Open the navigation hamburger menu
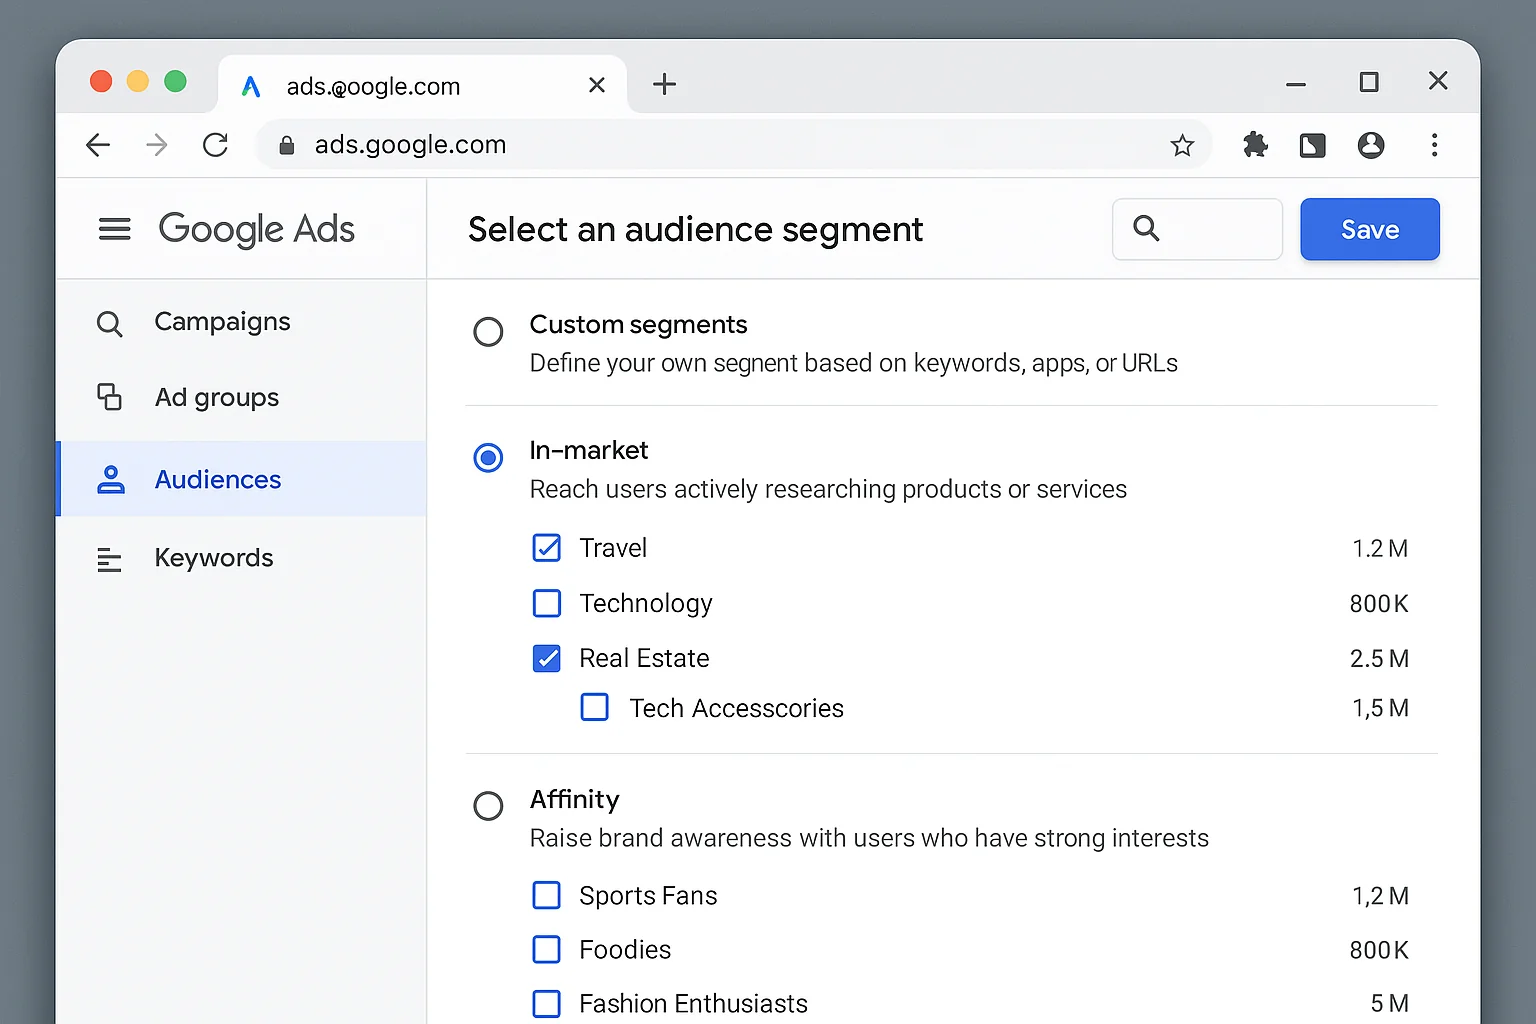 pyautogui.click(x=114, y=229)
